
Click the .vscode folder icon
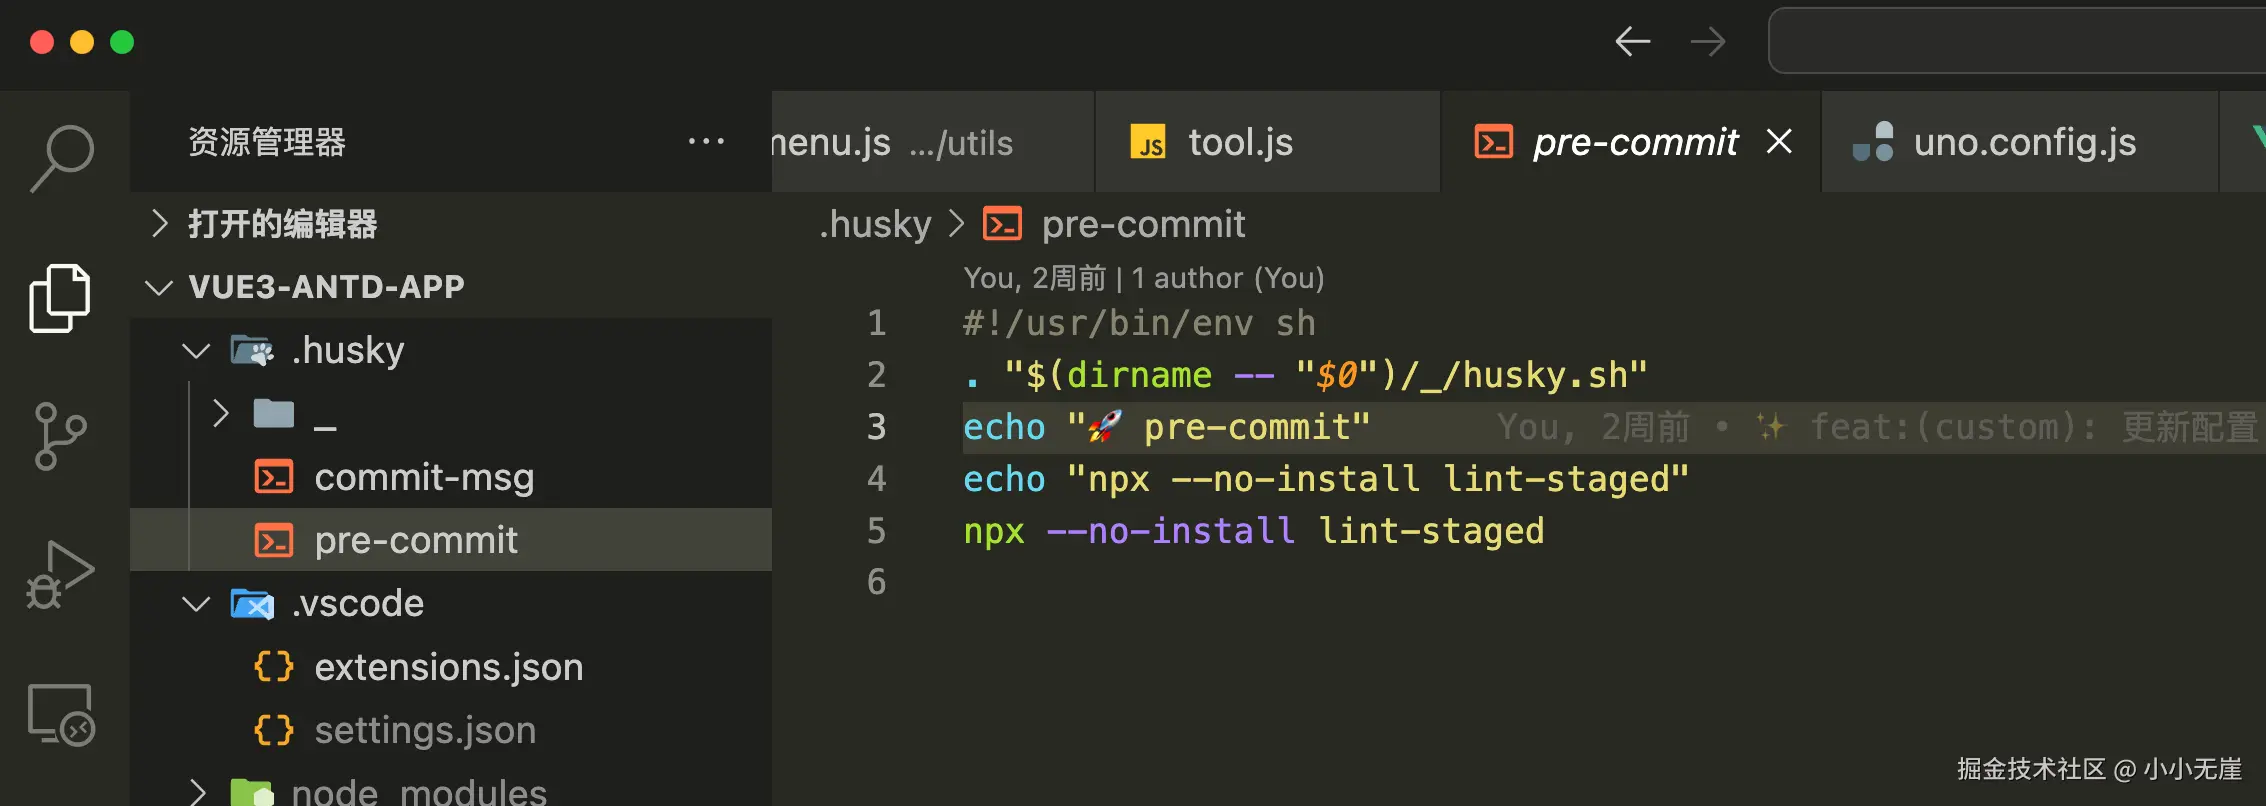click(x=252, y=604)
